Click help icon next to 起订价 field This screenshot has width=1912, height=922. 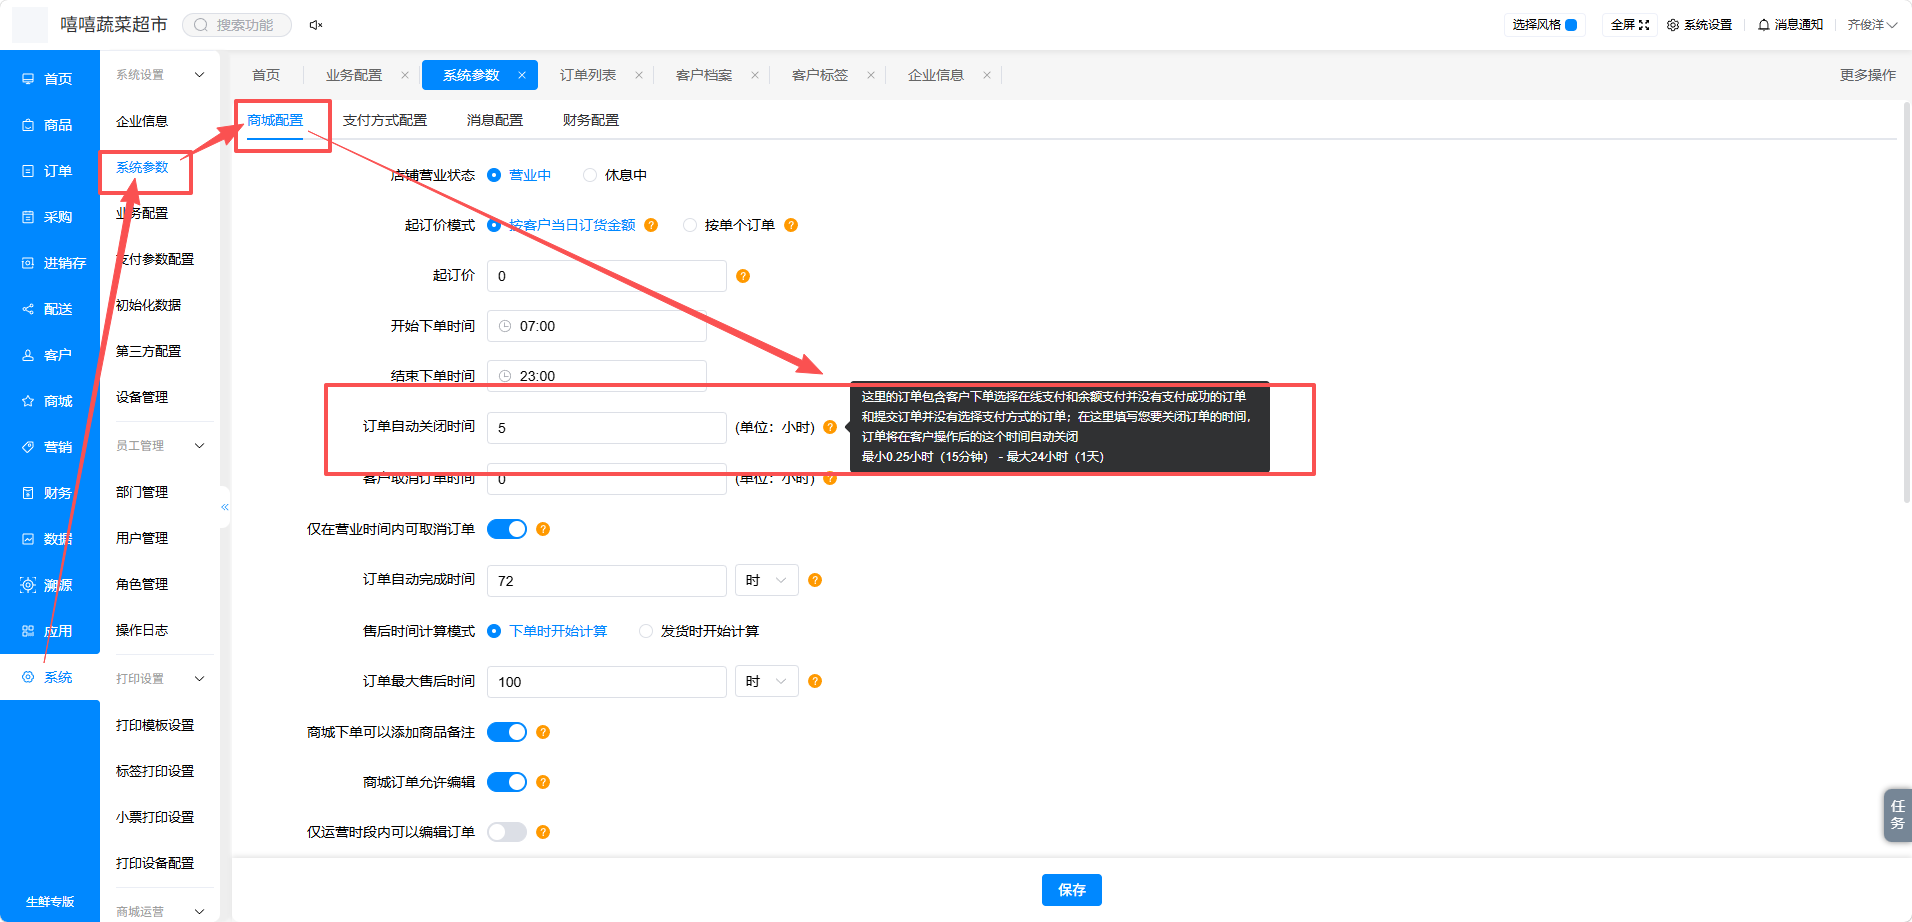[743, 276]
